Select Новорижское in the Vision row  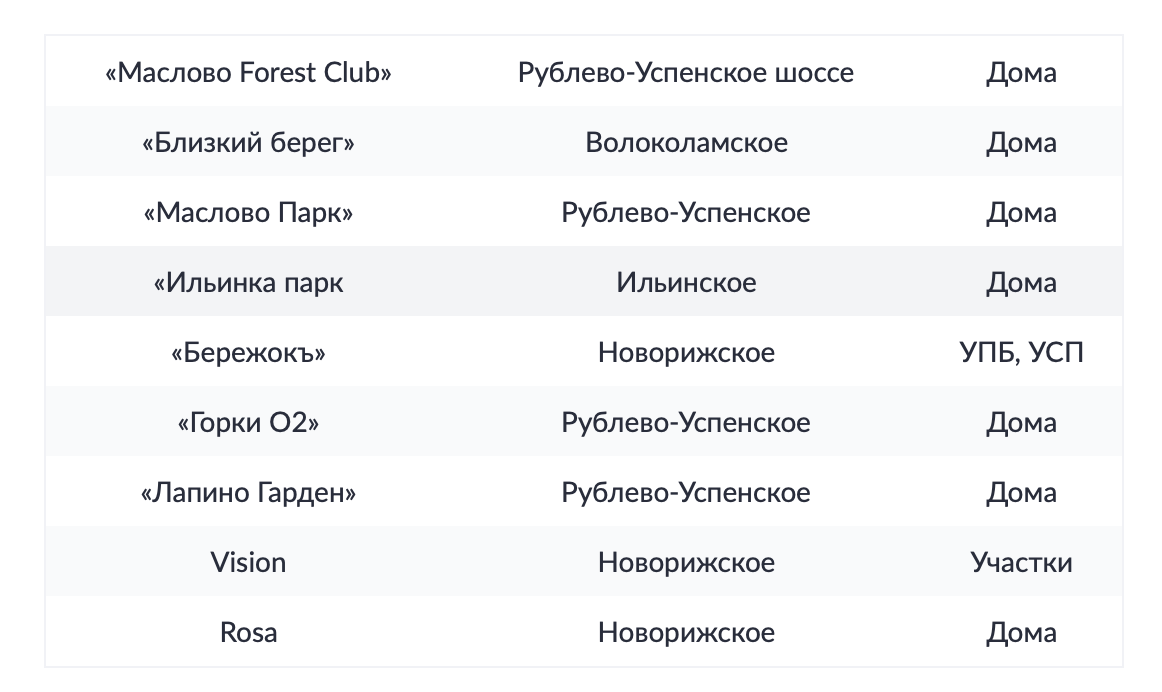tap(686, 563)
